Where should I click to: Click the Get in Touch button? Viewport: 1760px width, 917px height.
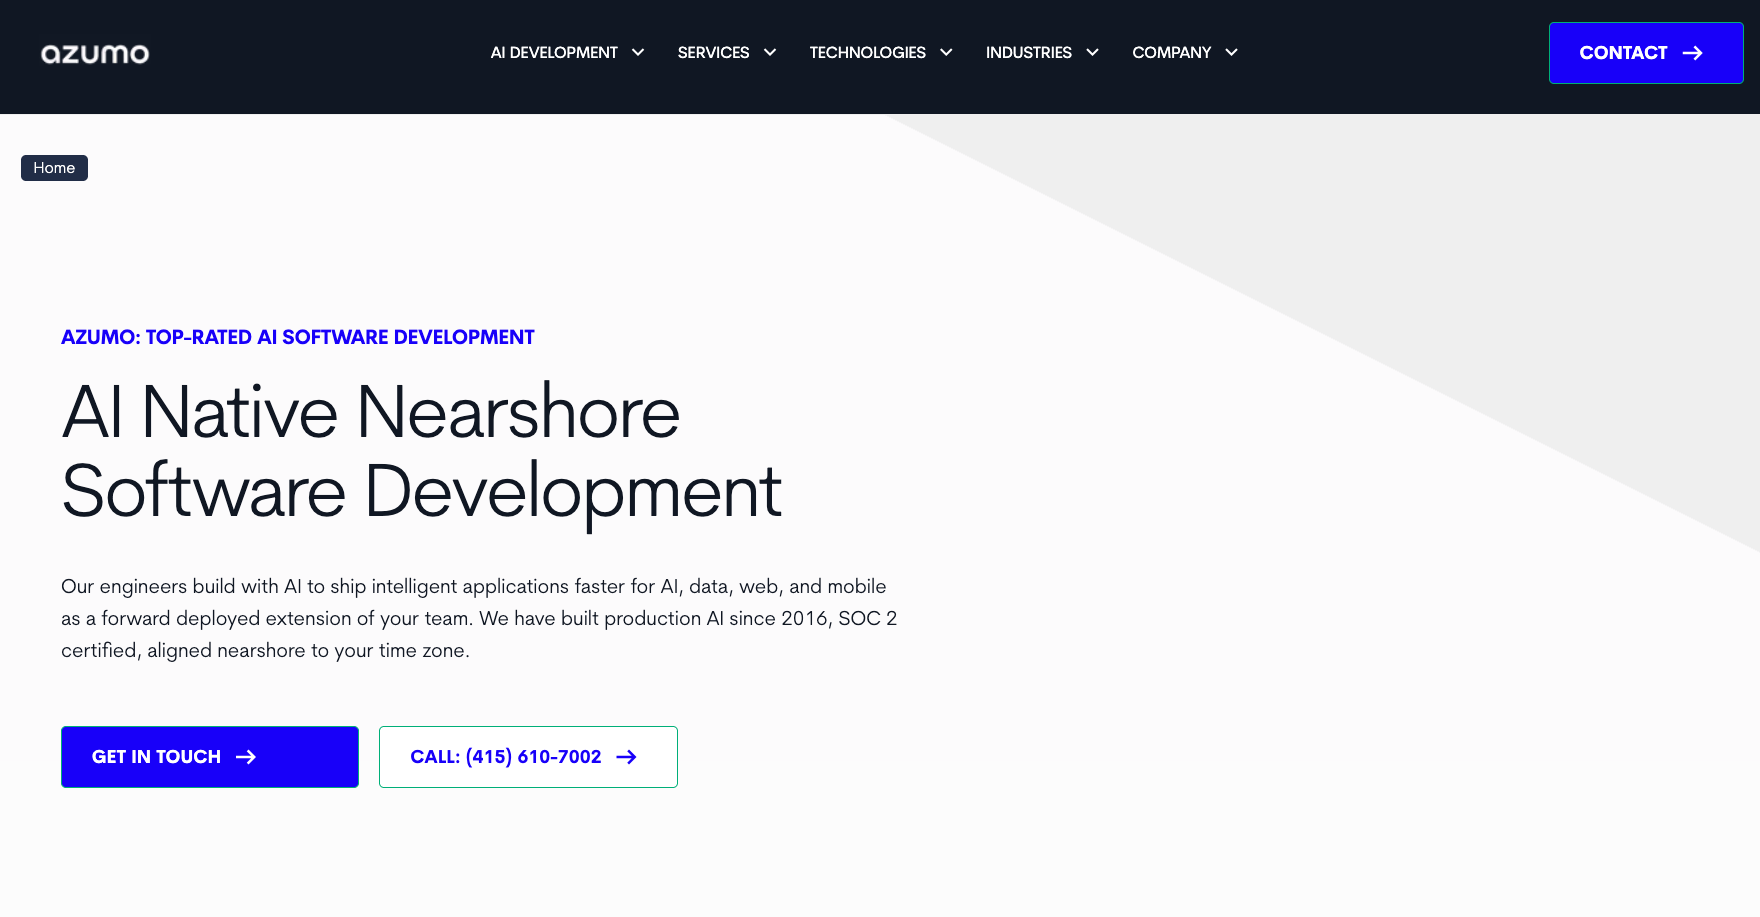[210, 757]
